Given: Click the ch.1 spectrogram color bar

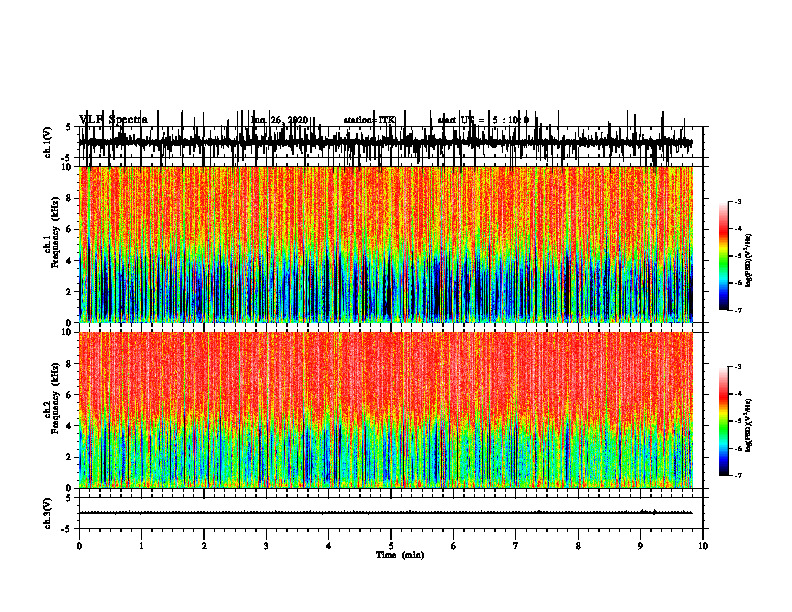Looking at the screenshot, I should [x=724, y=255].
